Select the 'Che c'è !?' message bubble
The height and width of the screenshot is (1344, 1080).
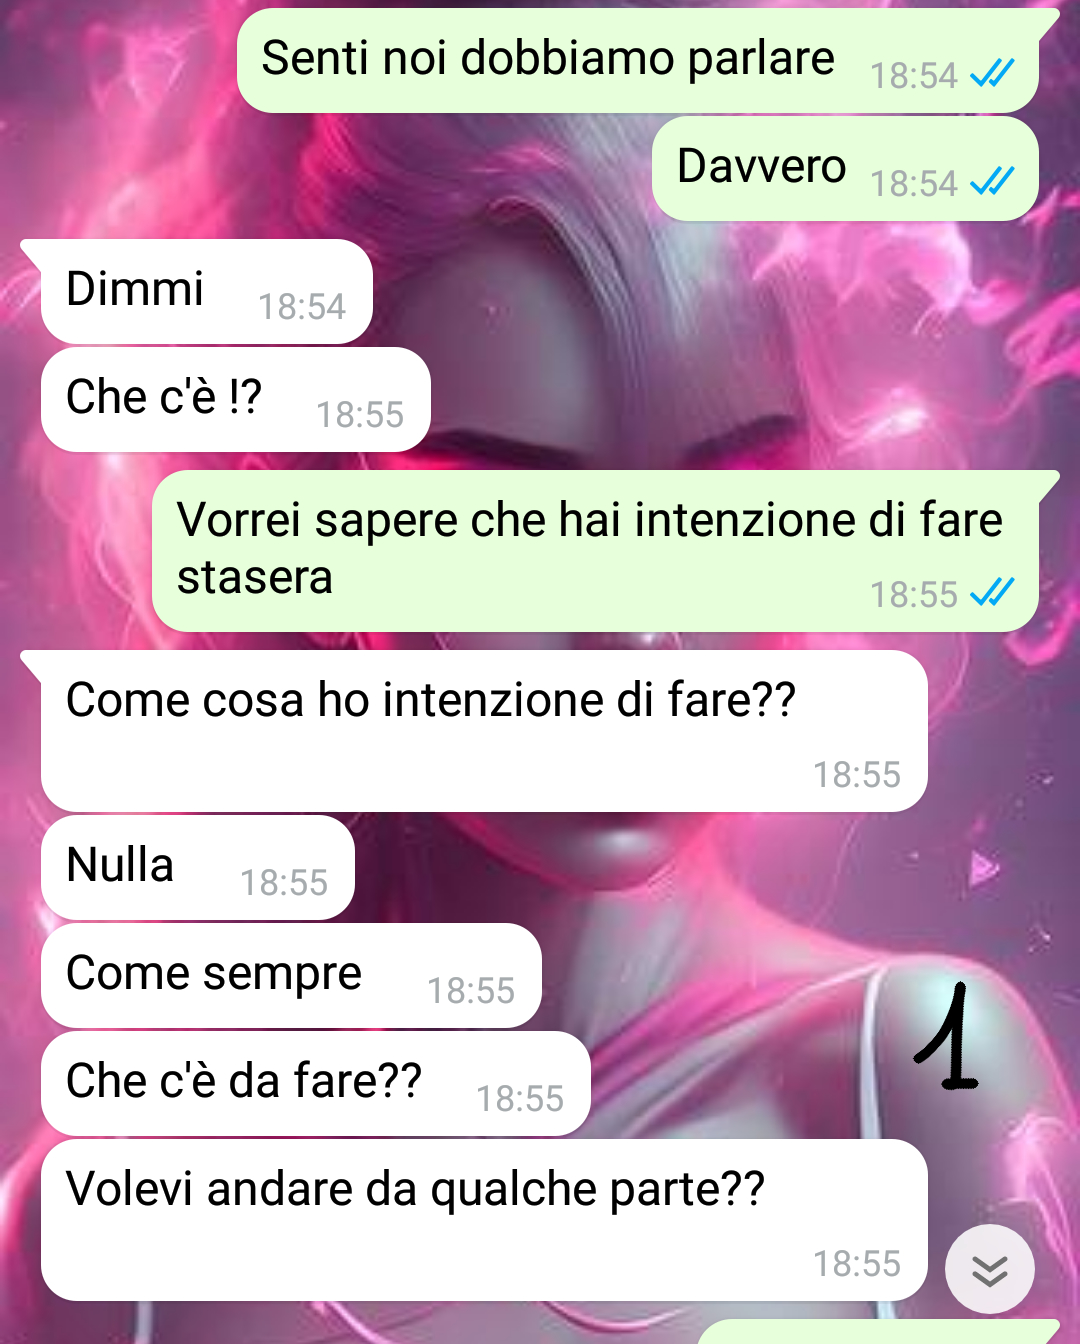[x=236, y=399]
